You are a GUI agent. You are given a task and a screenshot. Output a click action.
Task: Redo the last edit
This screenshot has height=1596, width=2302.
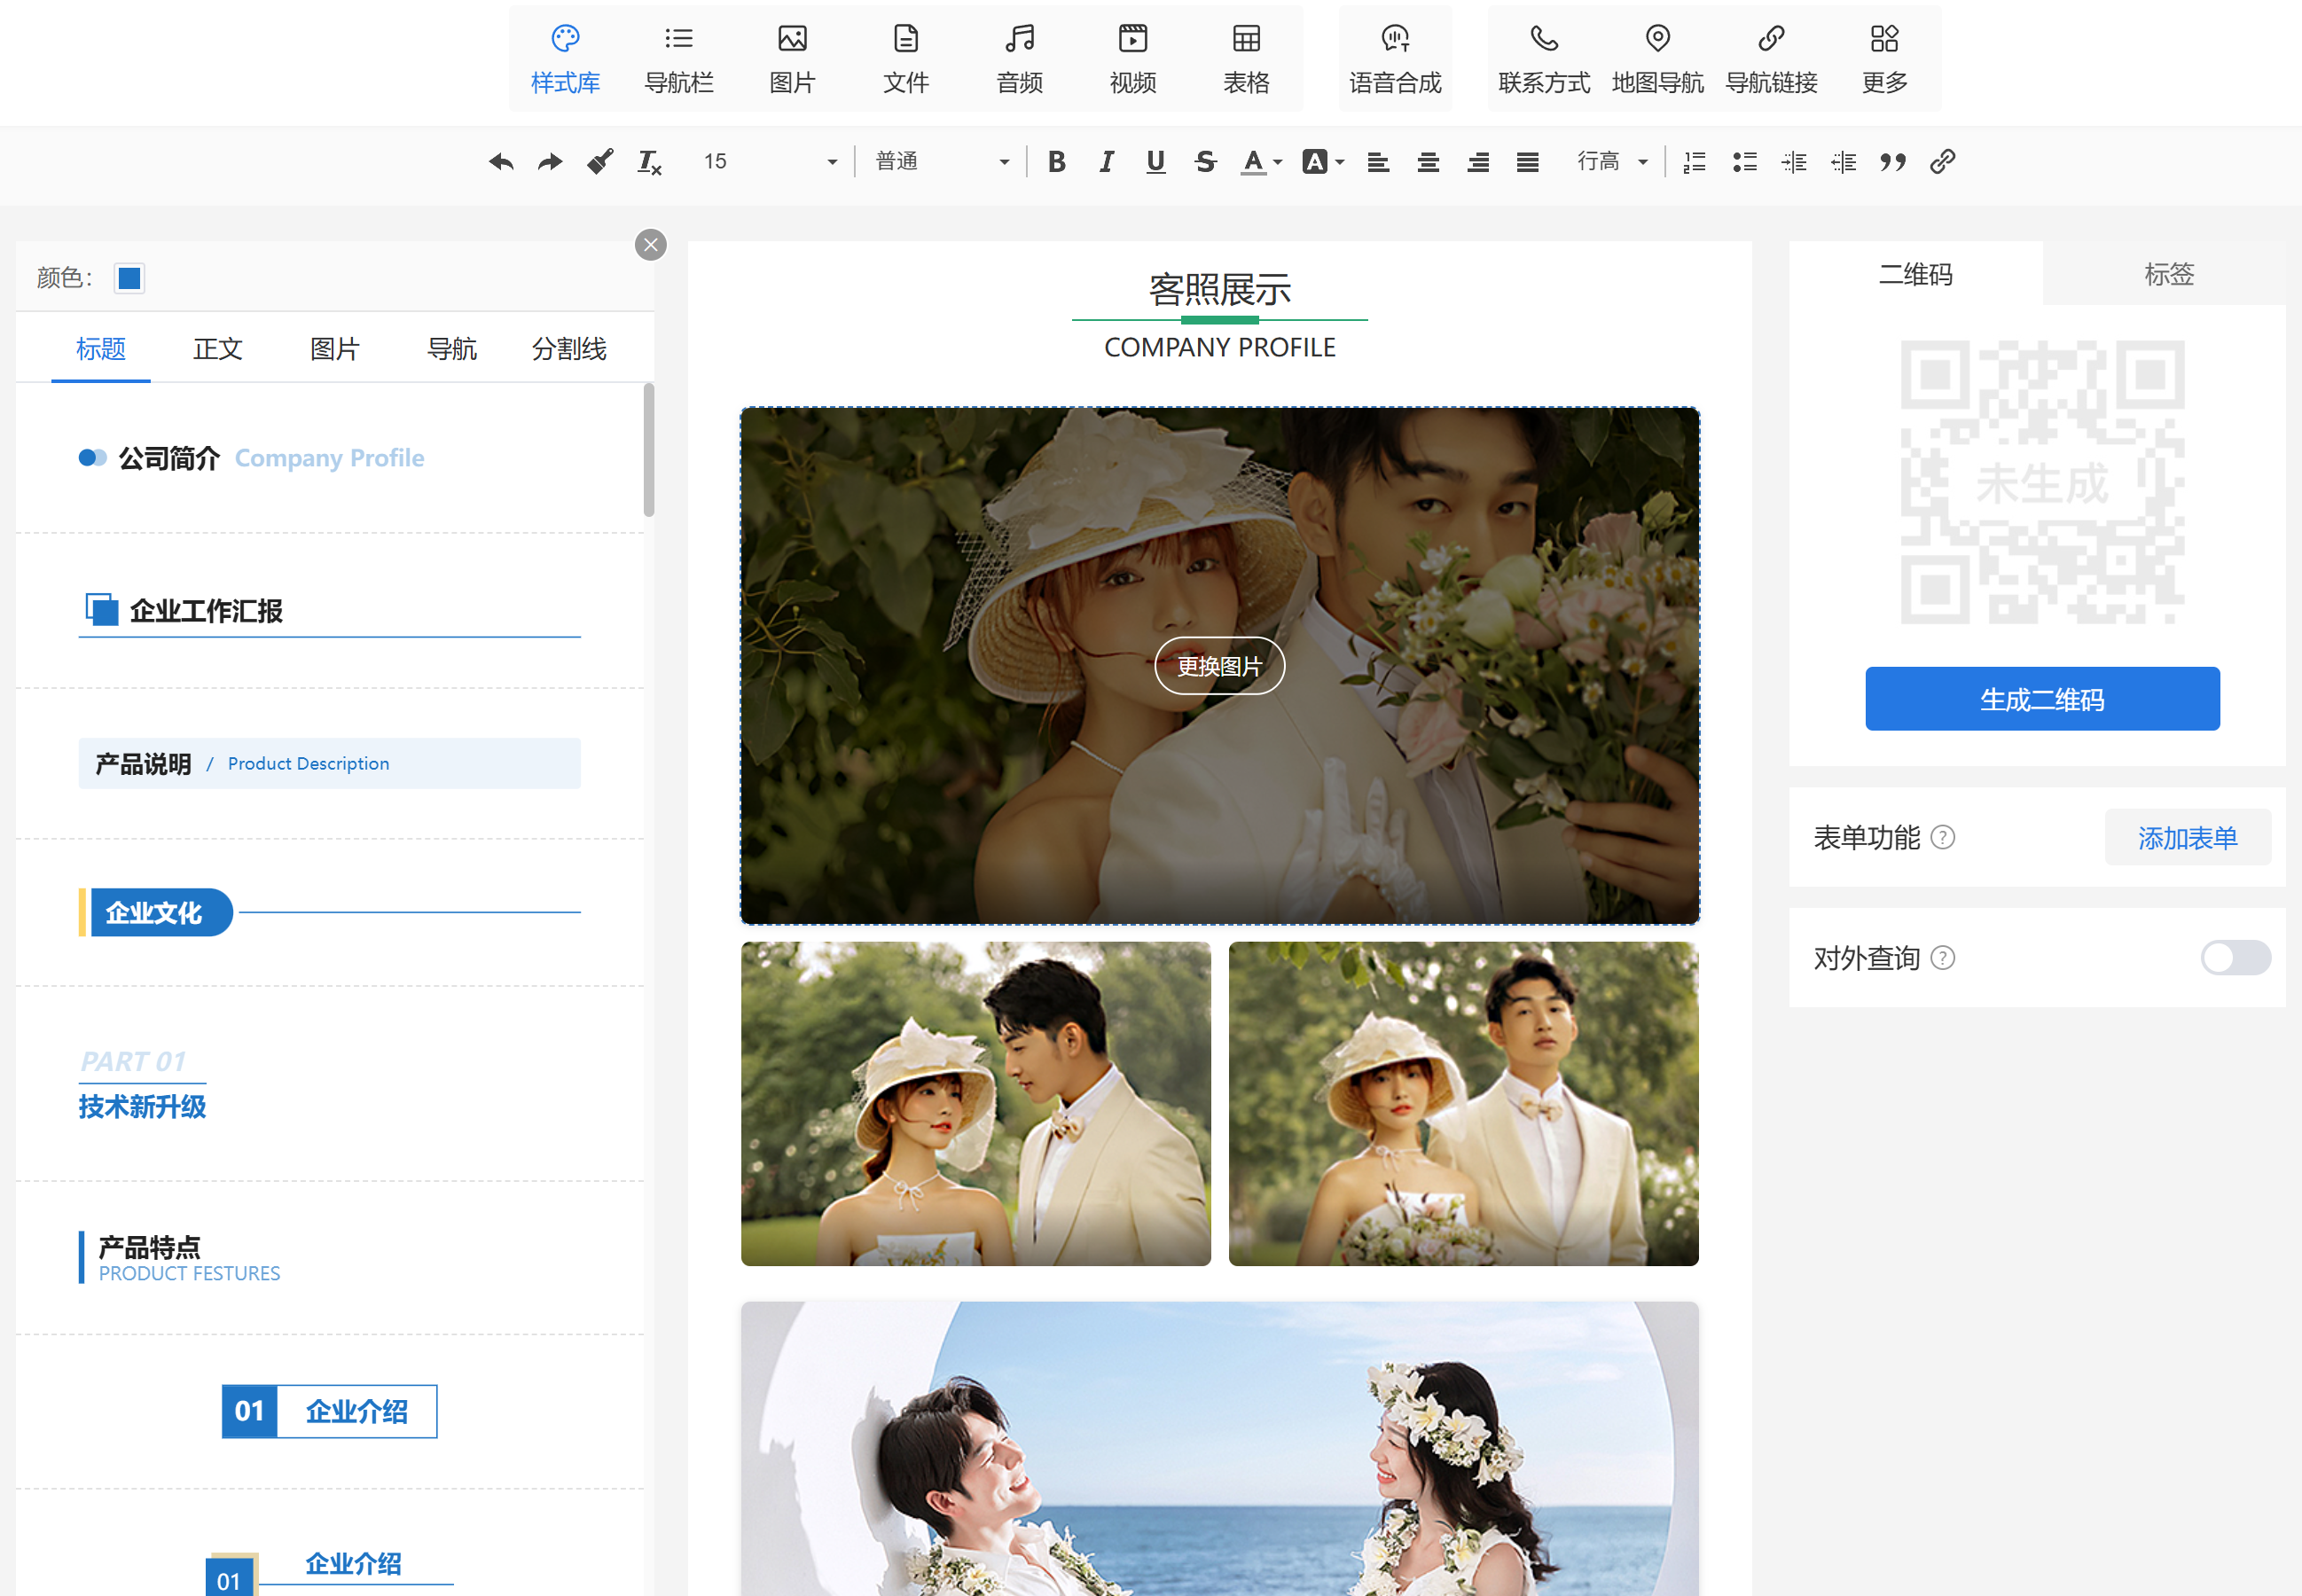(x=550, y=162)
